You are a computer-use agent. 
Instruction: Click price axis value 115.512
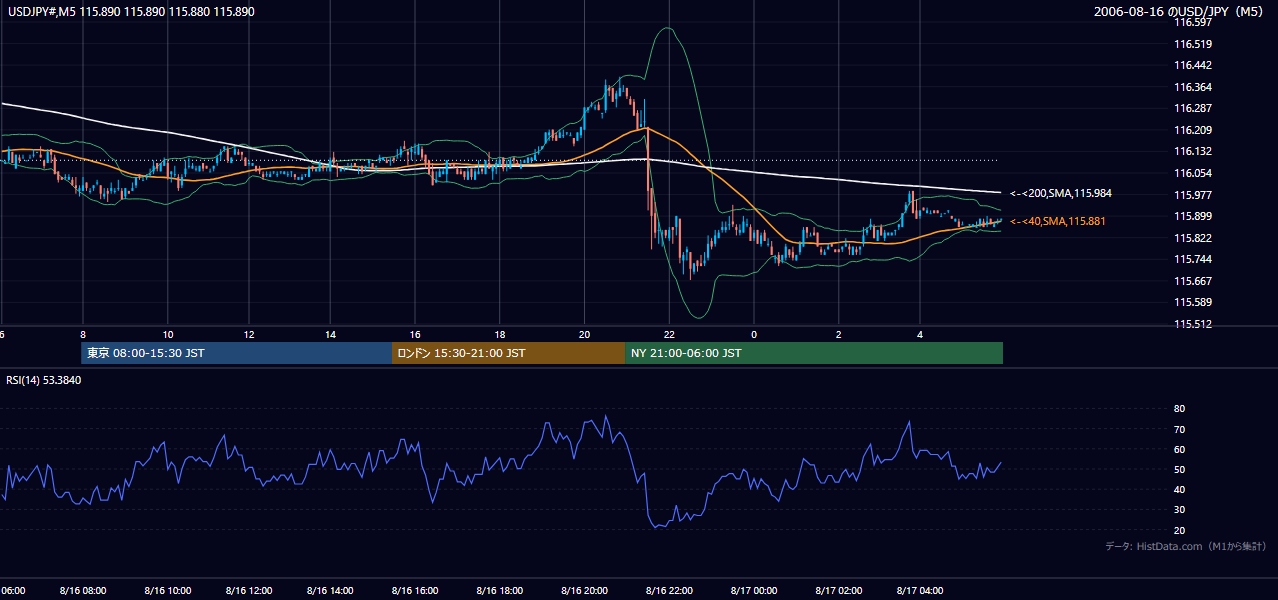click(x=1193, y=324)
